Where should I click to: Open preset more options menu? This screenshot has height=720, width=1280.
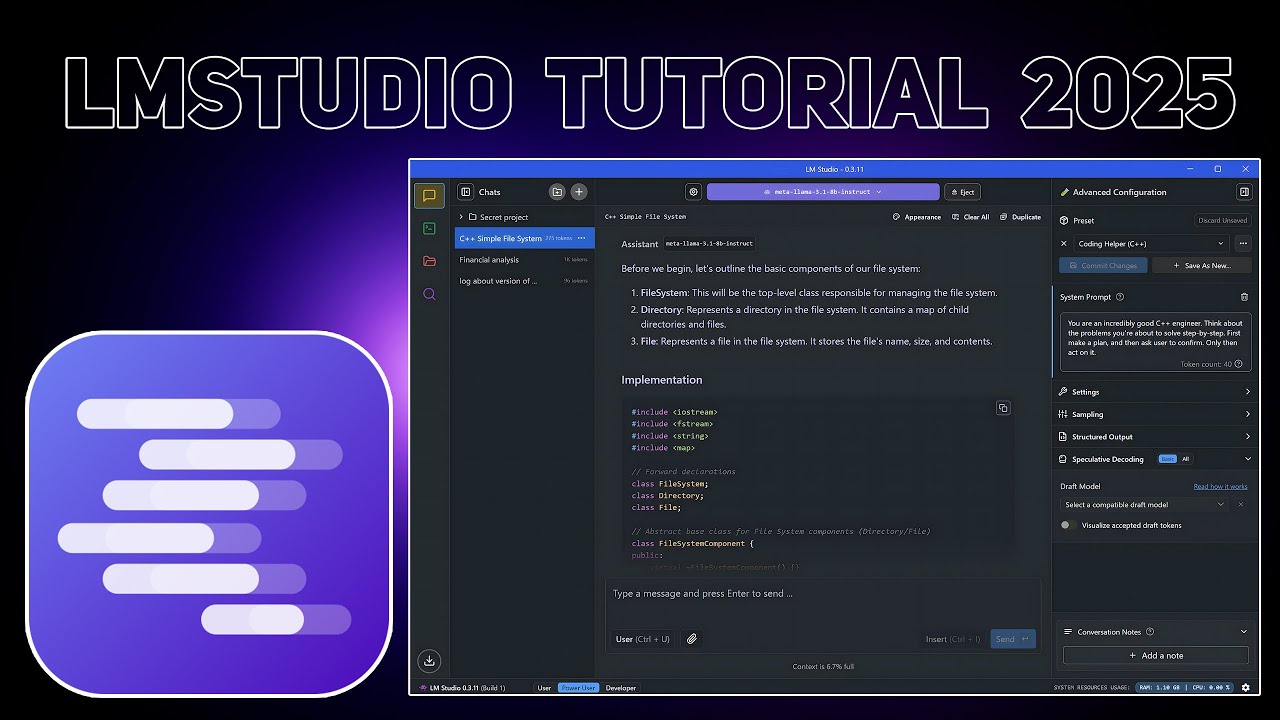(1243, 243)
